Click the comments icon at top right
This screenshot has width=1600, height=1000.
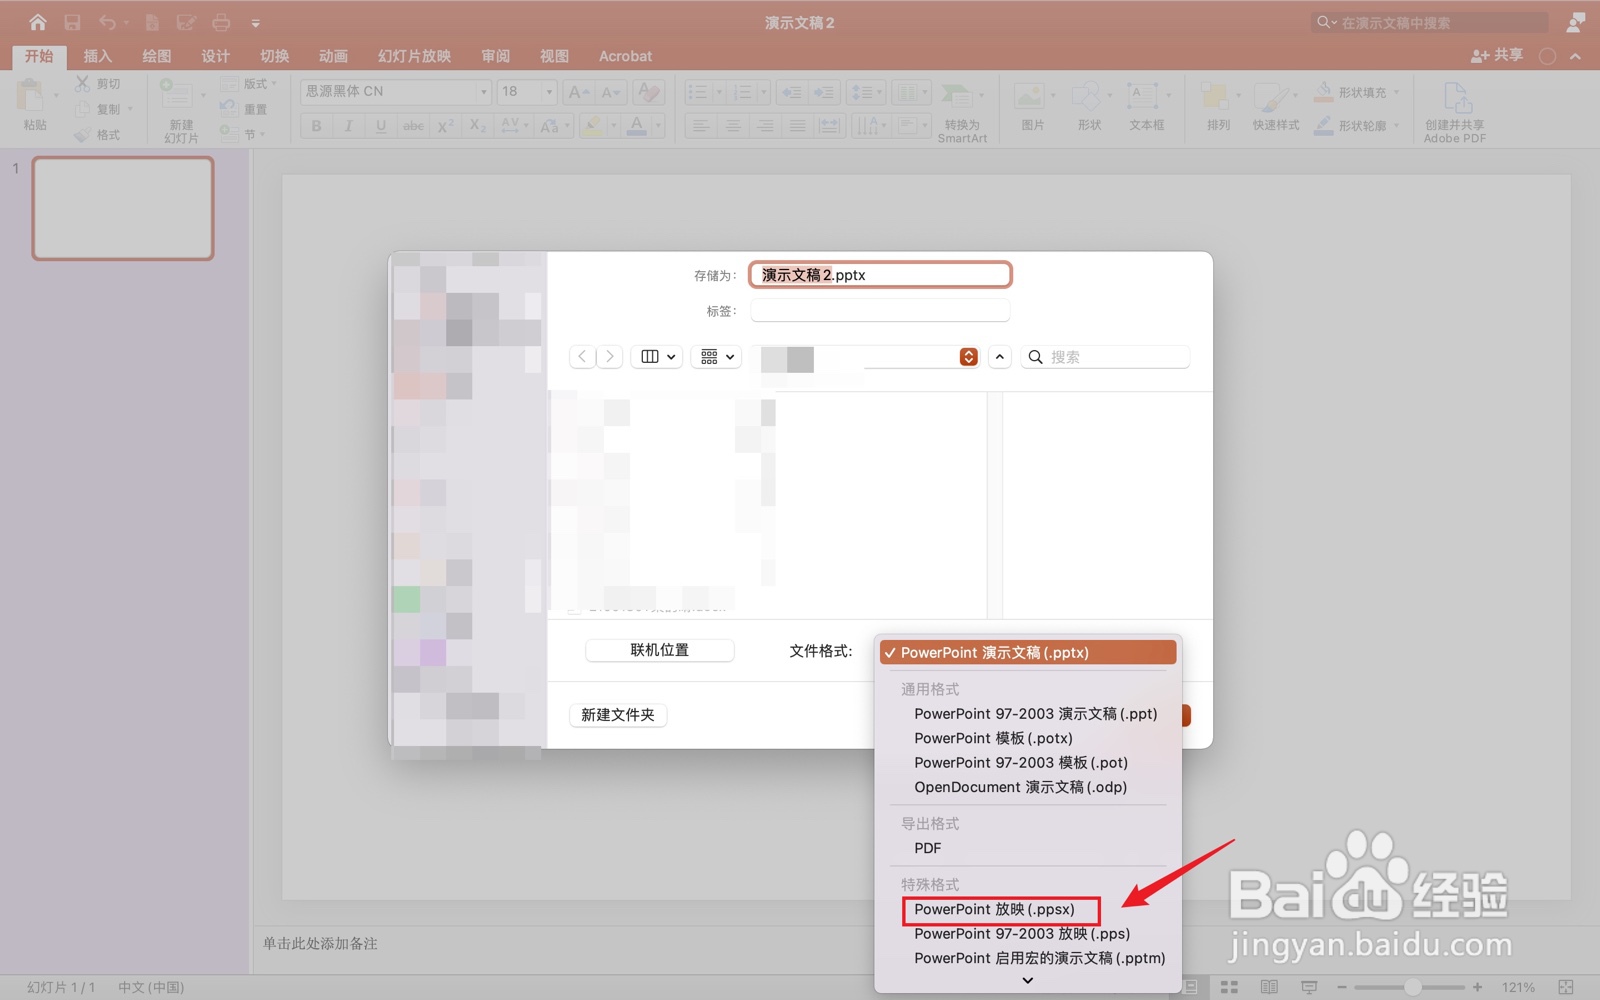pyautogui.click(x=1576, y=22)
